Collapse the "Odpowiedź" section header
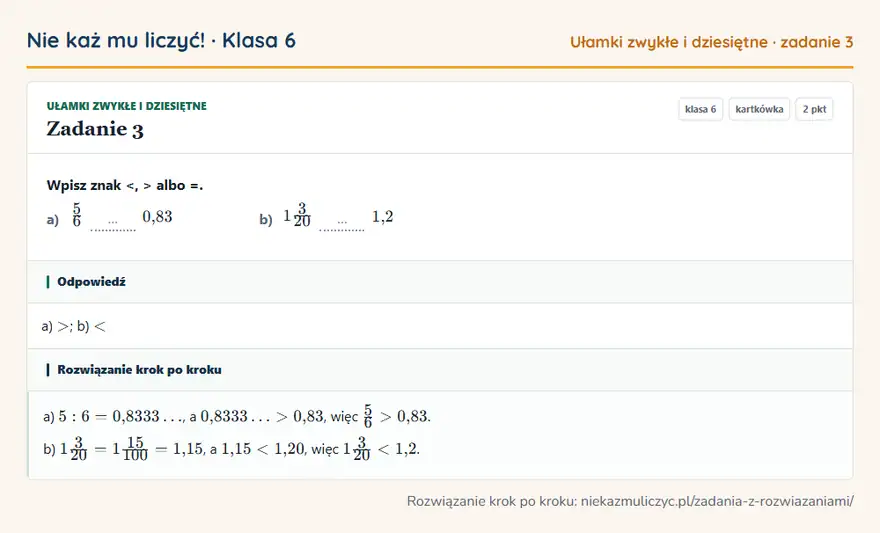Screen dimensions: 880x533 click(440, 282)
